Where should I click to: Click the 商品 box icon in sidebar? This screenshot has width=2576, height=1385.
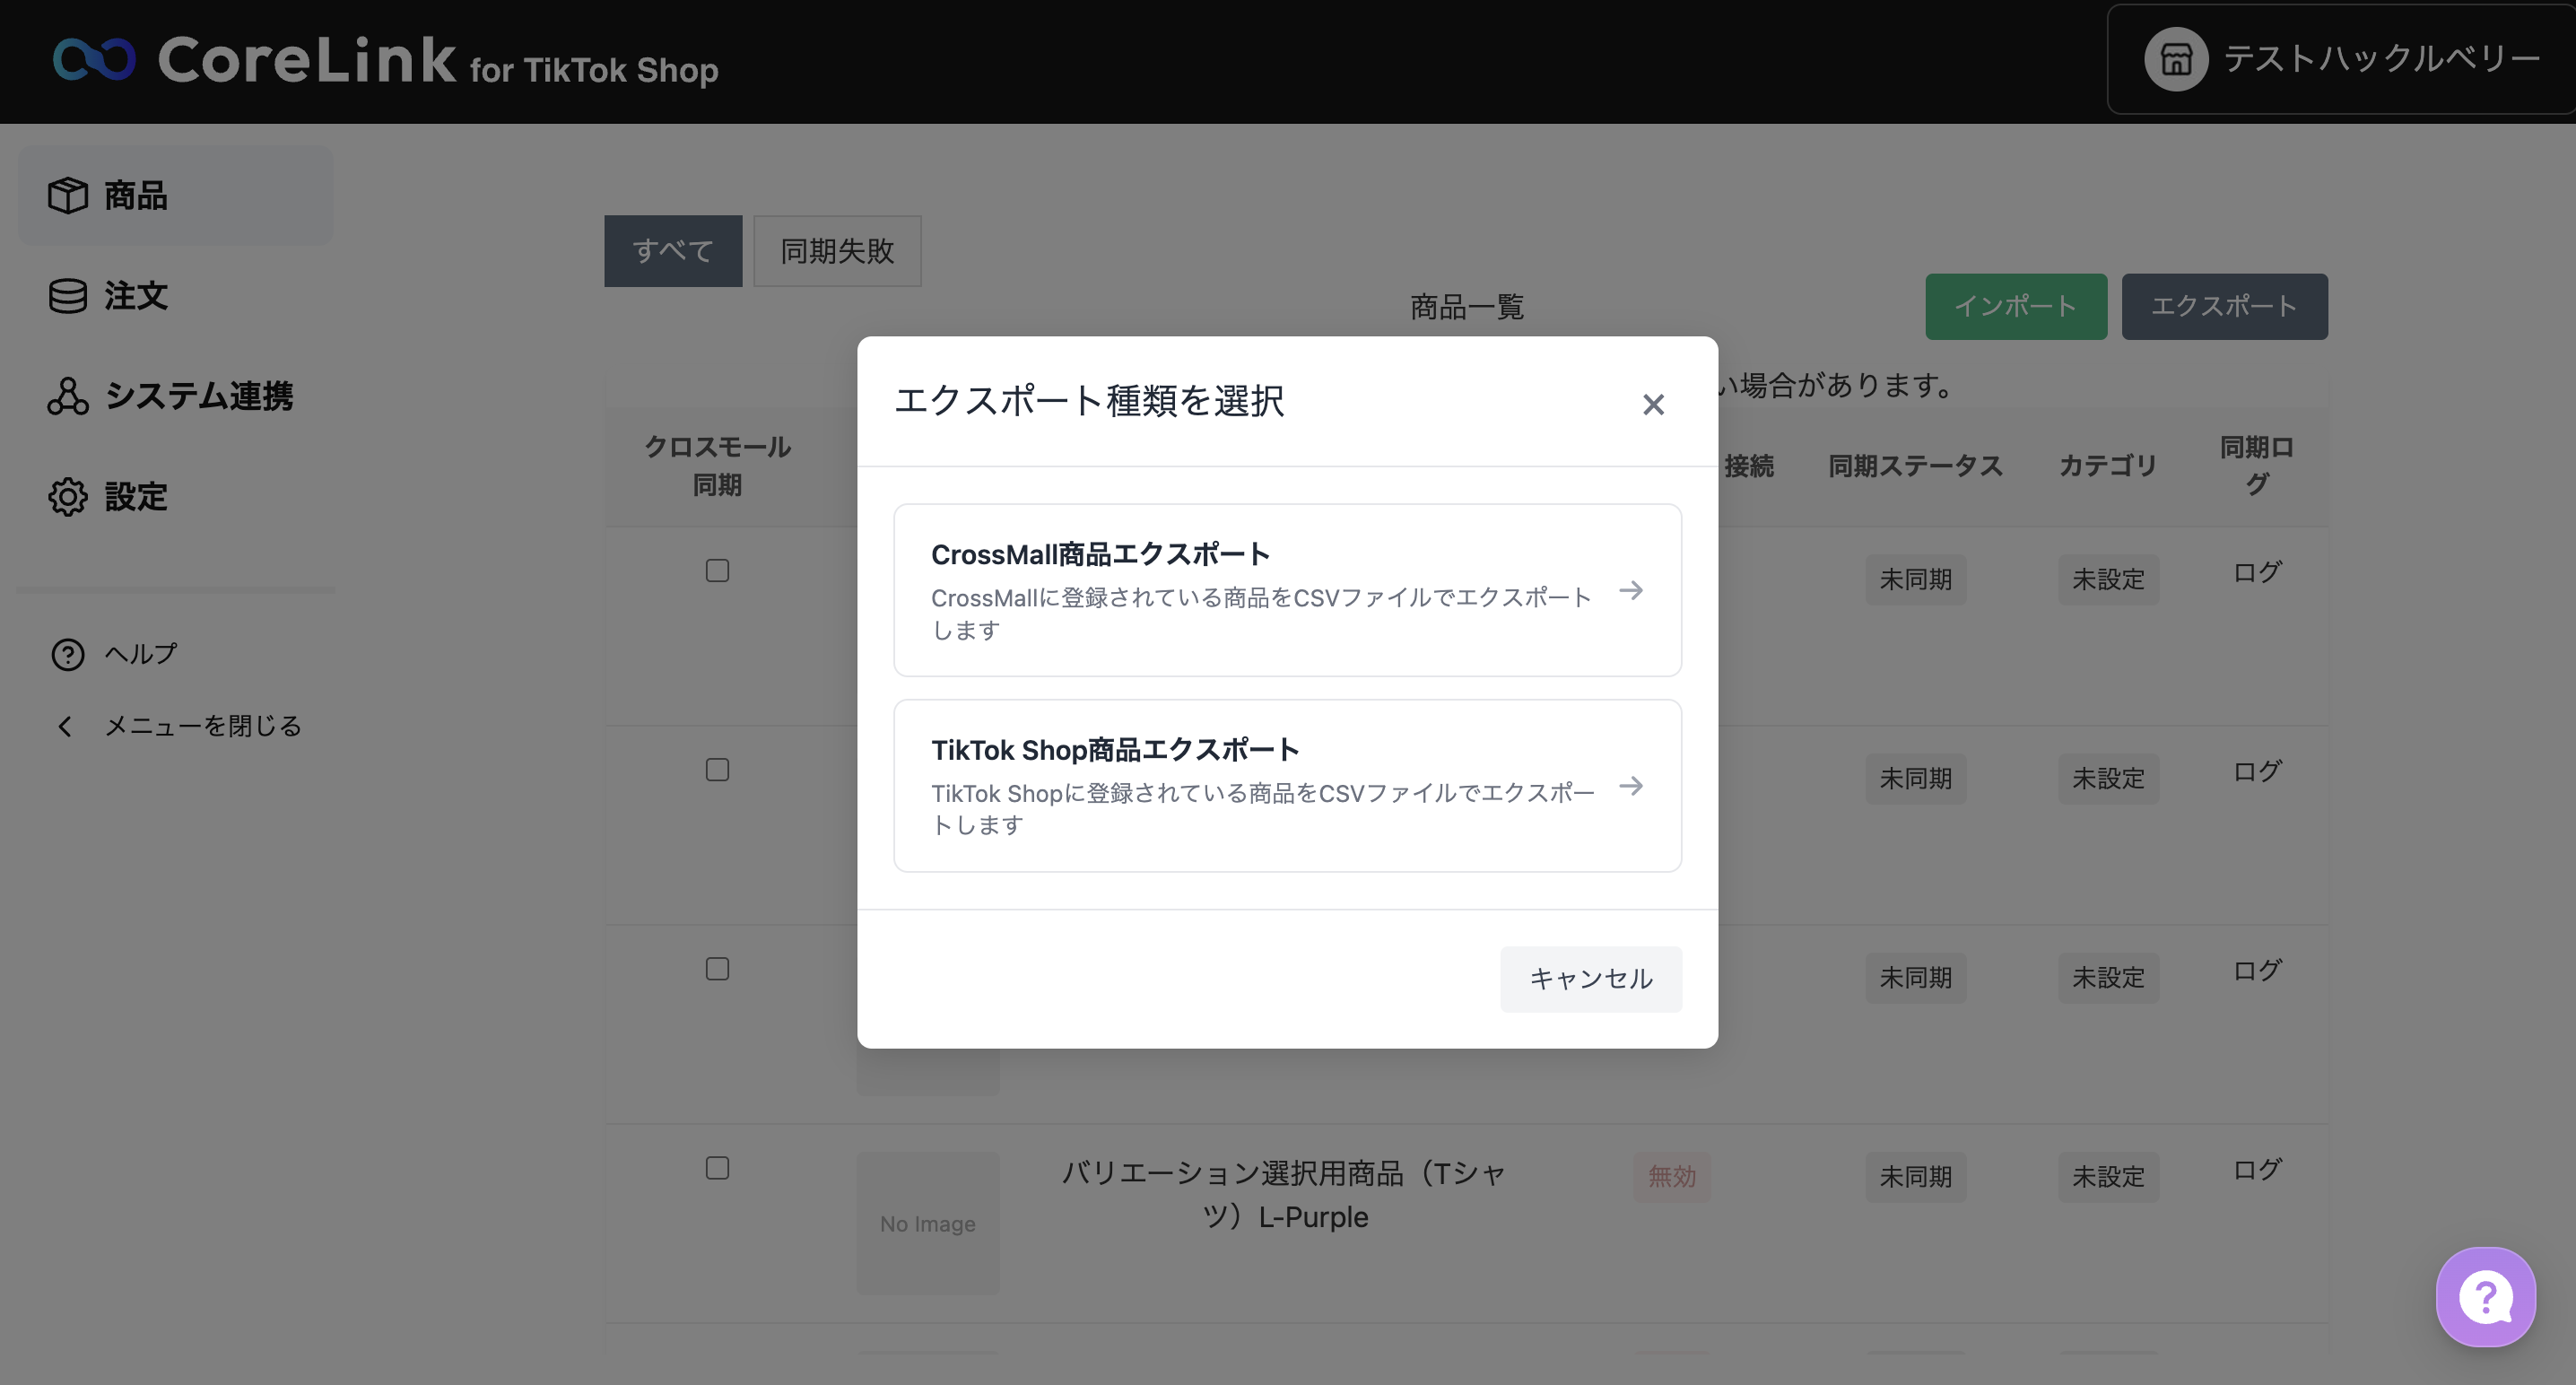tap(68, 195)
